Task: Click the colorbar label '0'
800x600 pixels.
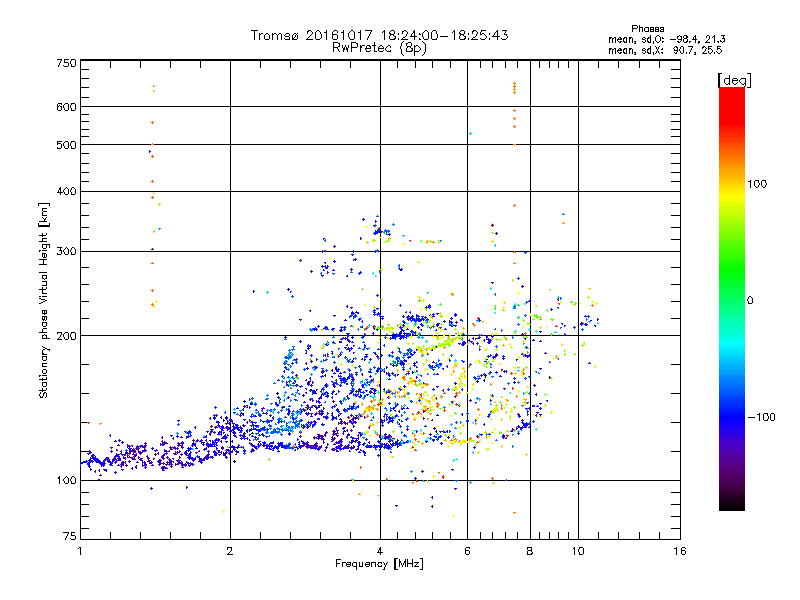Action: [x=750, y=301]
